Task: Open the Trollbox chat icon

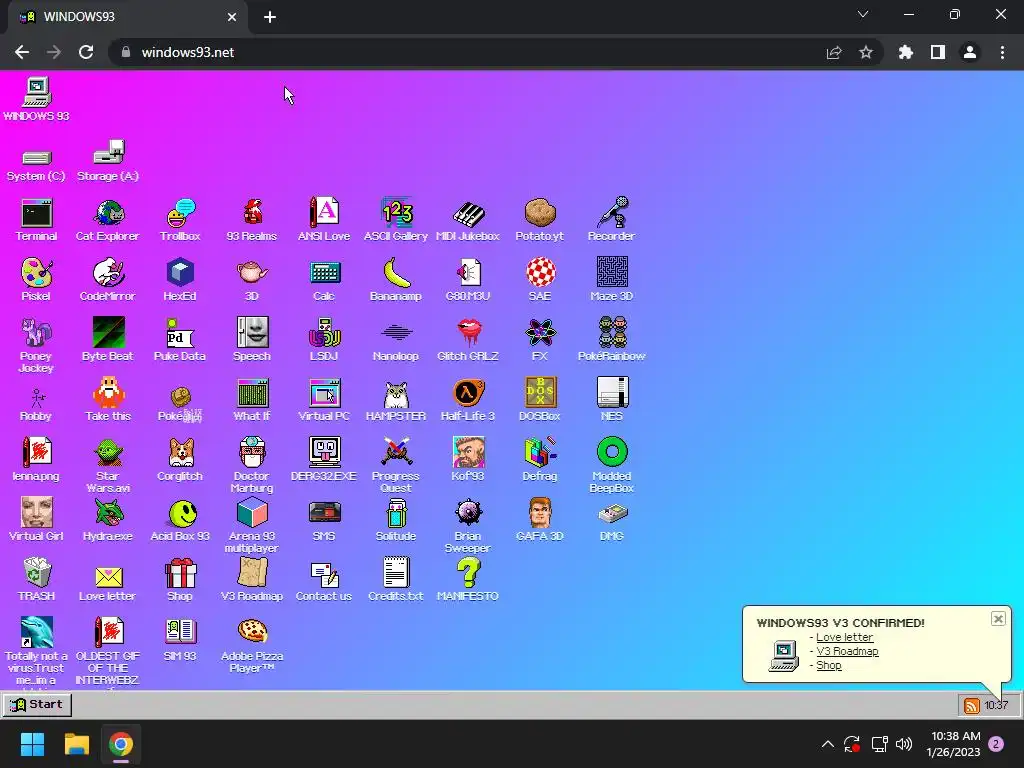Action: point(180,220)
